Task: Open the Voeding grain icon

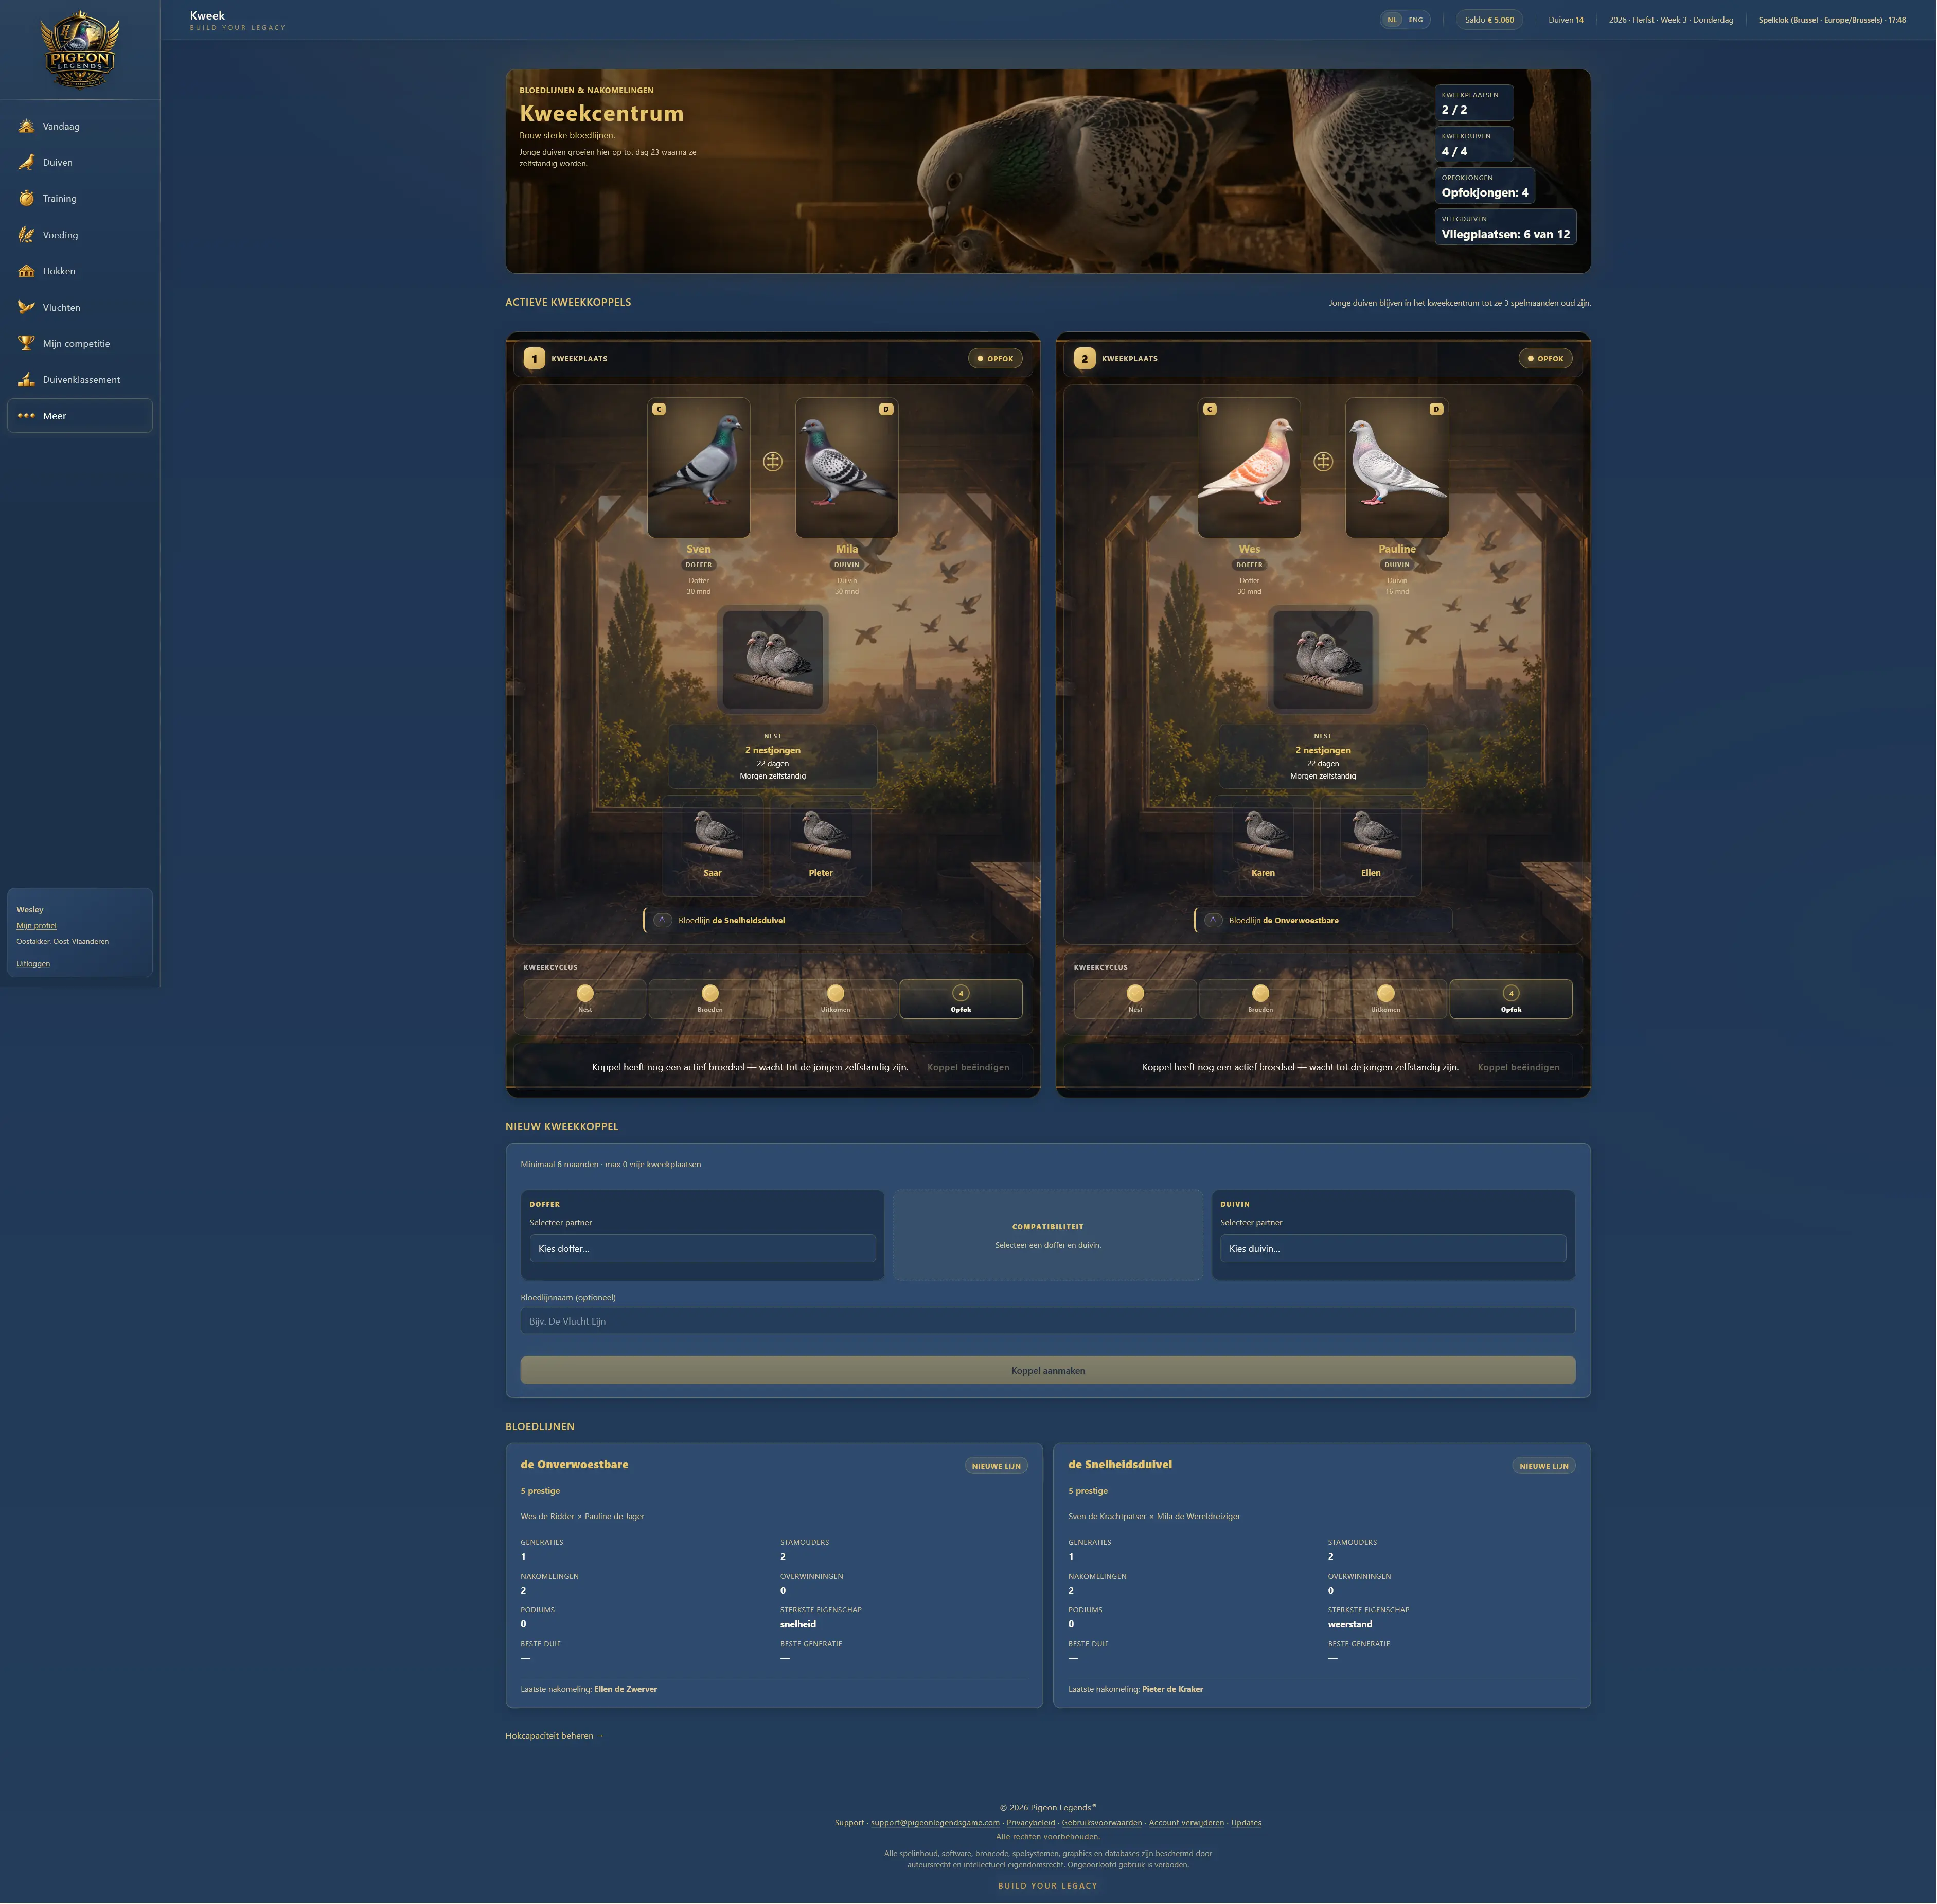Action: pyautogui.click(x=26, y=235)
